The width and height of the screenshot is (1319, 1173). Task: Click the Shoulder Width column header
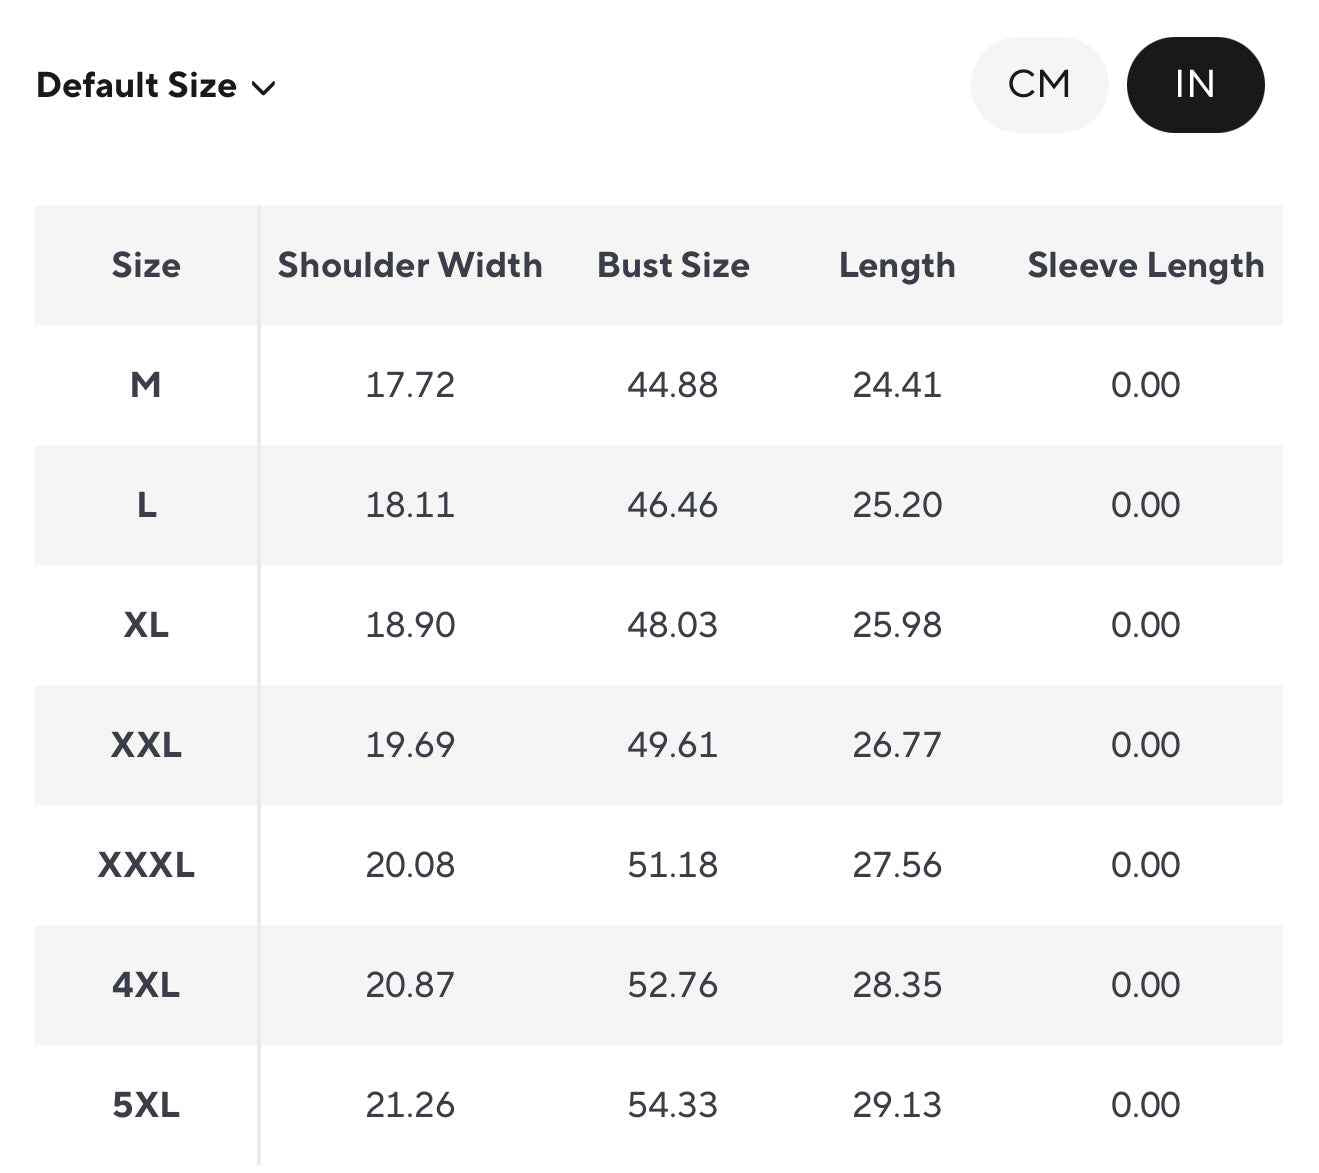coord(410,265)
